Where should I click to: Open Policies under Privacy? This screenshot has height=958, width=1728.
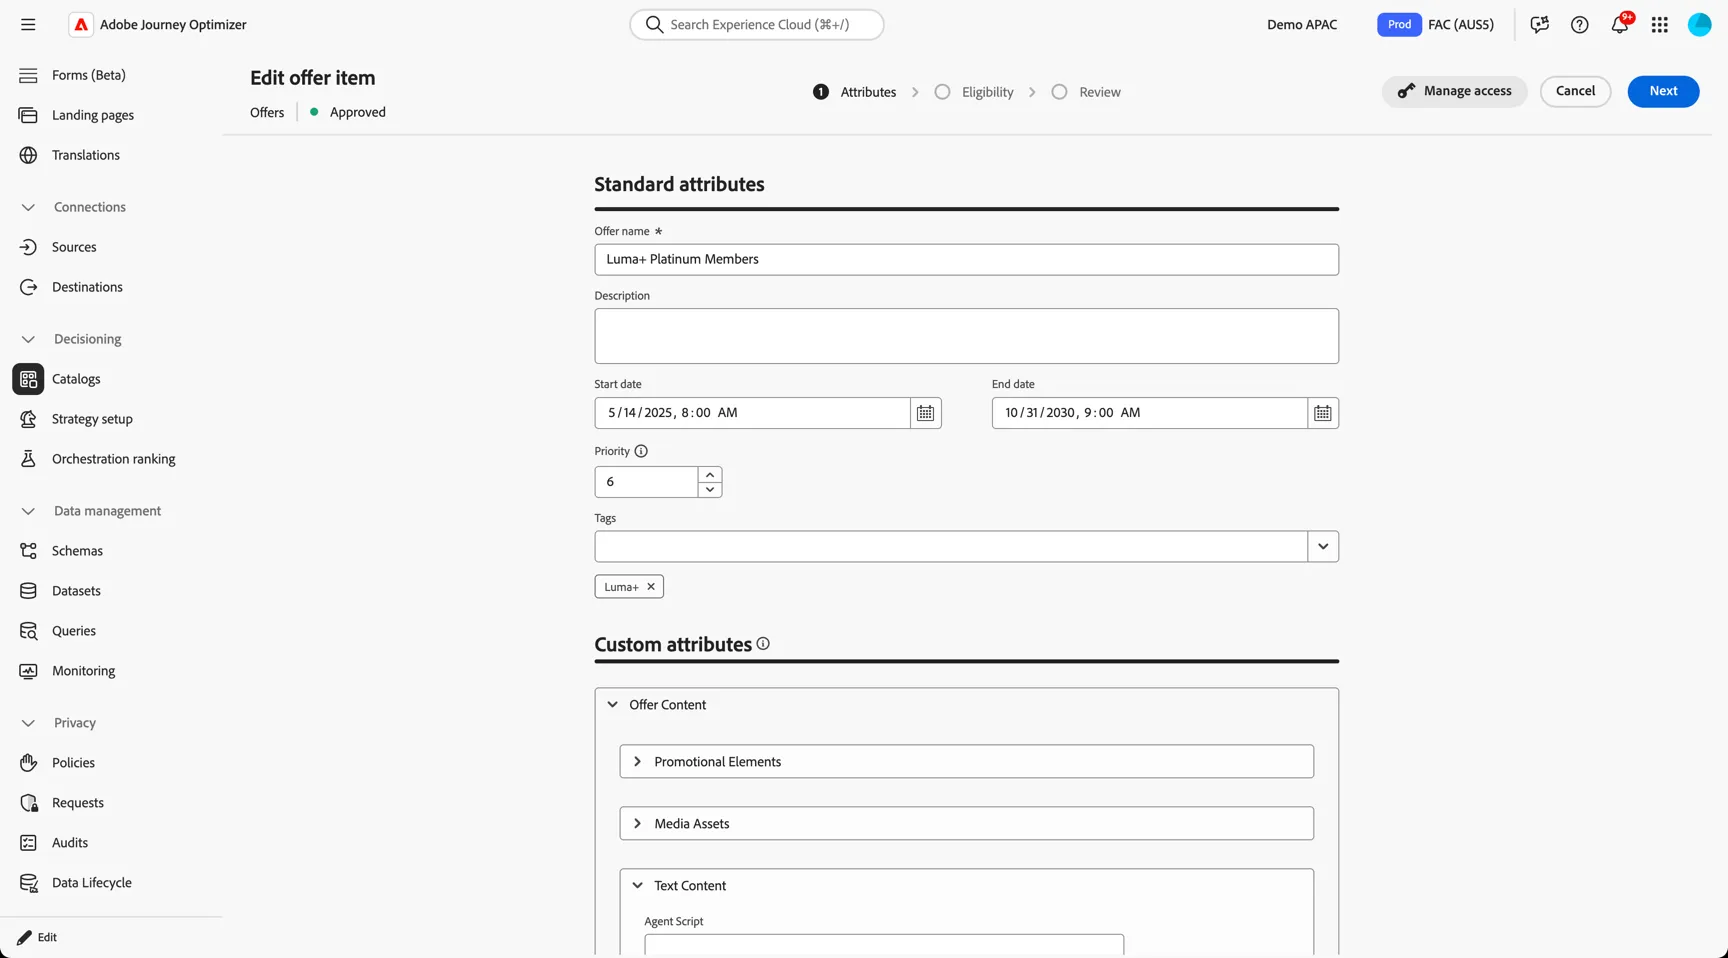[x=73, y=763]
